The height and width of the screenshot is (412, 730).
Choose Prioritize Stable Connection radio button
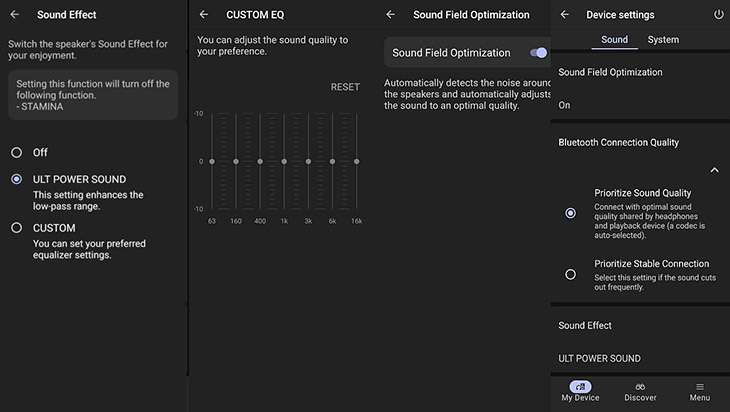click(x=570, y=274)
